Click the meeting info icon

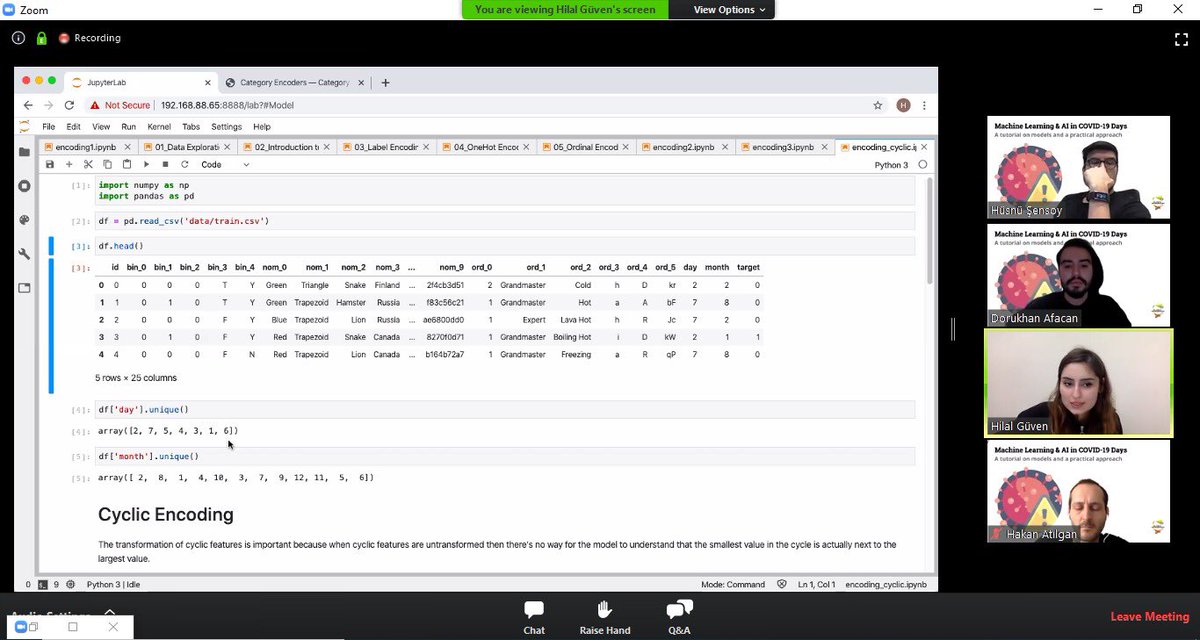point(19,38)
